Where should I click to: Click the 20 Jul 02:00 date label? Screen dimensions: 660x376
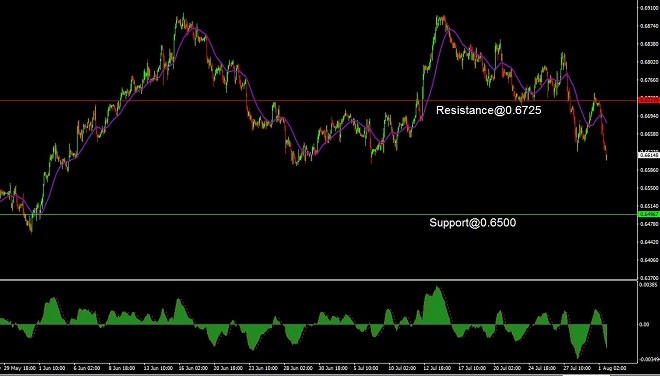507,368
